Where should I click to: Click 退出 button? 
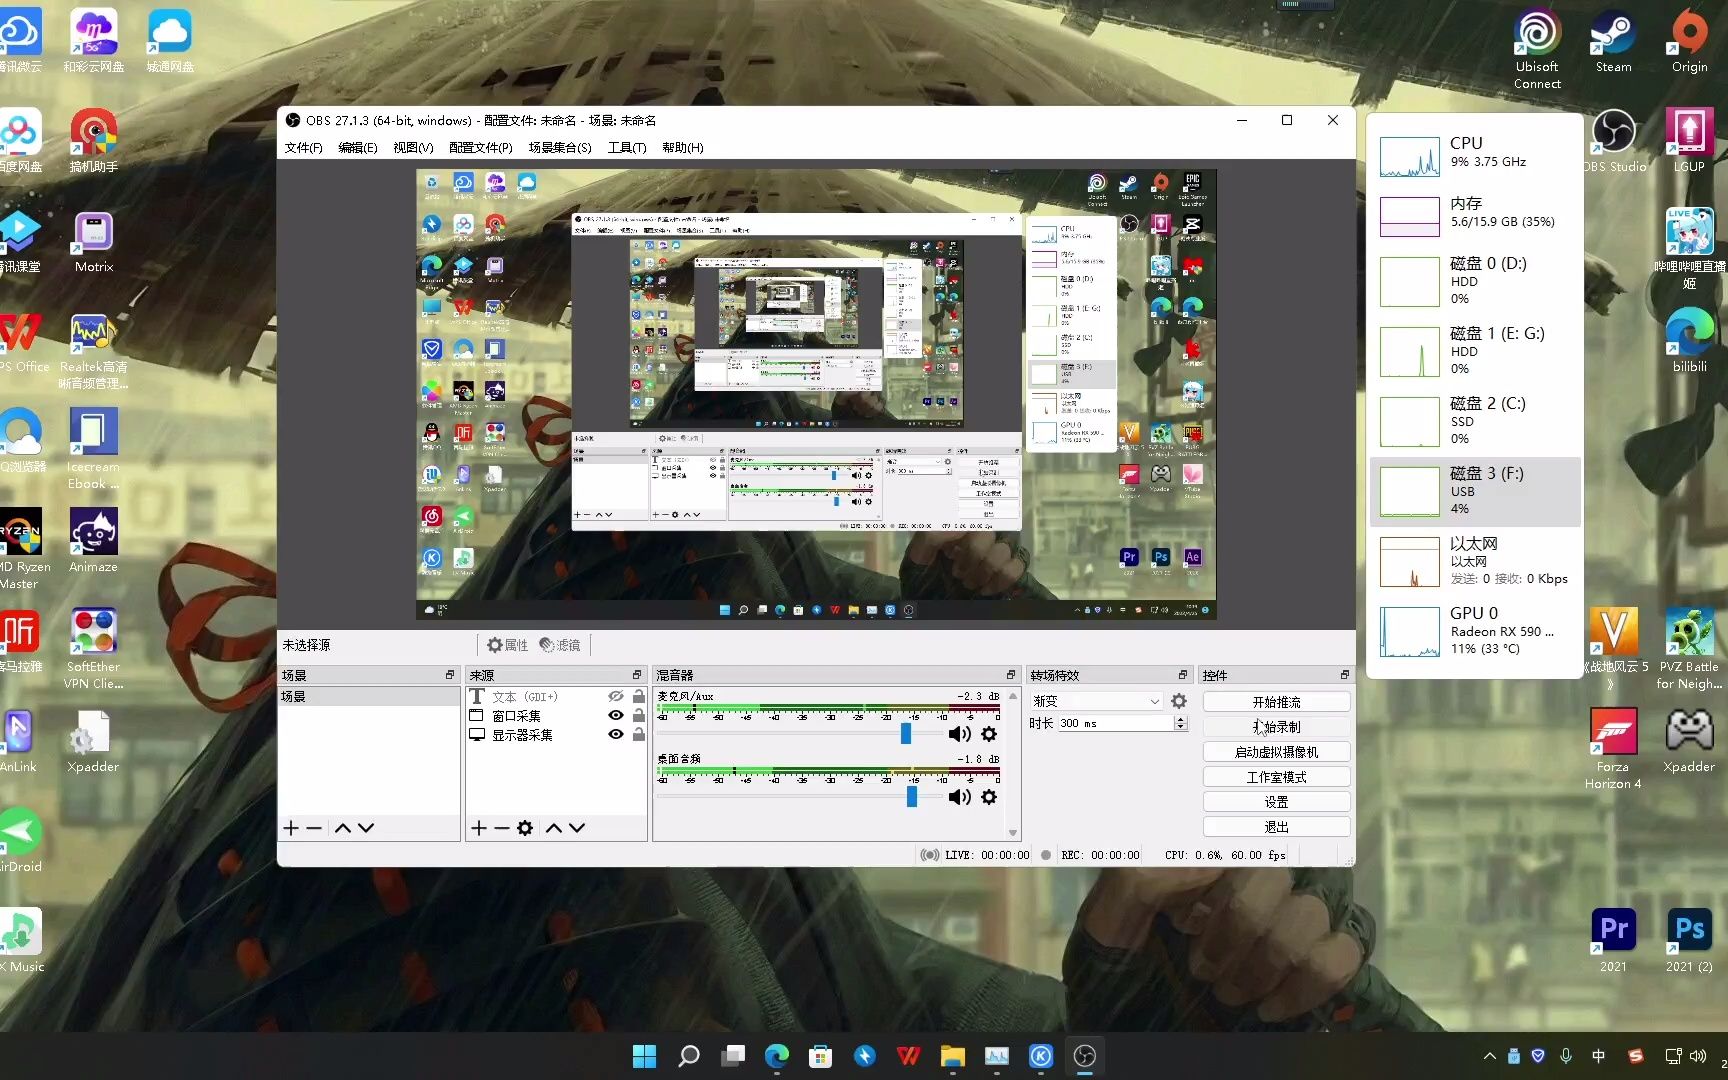tap(1277, 827)
